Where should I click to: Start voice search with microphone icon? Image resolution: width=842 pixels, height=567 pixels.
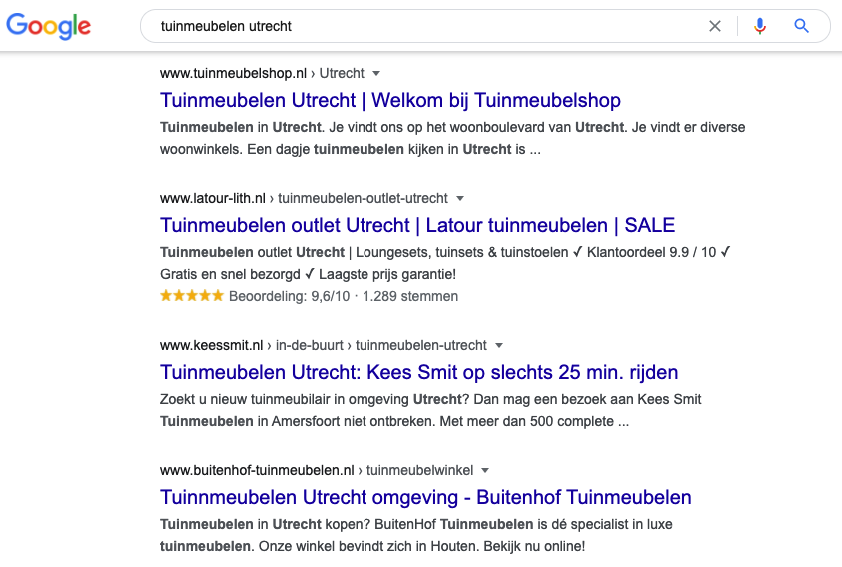point(759,26)
